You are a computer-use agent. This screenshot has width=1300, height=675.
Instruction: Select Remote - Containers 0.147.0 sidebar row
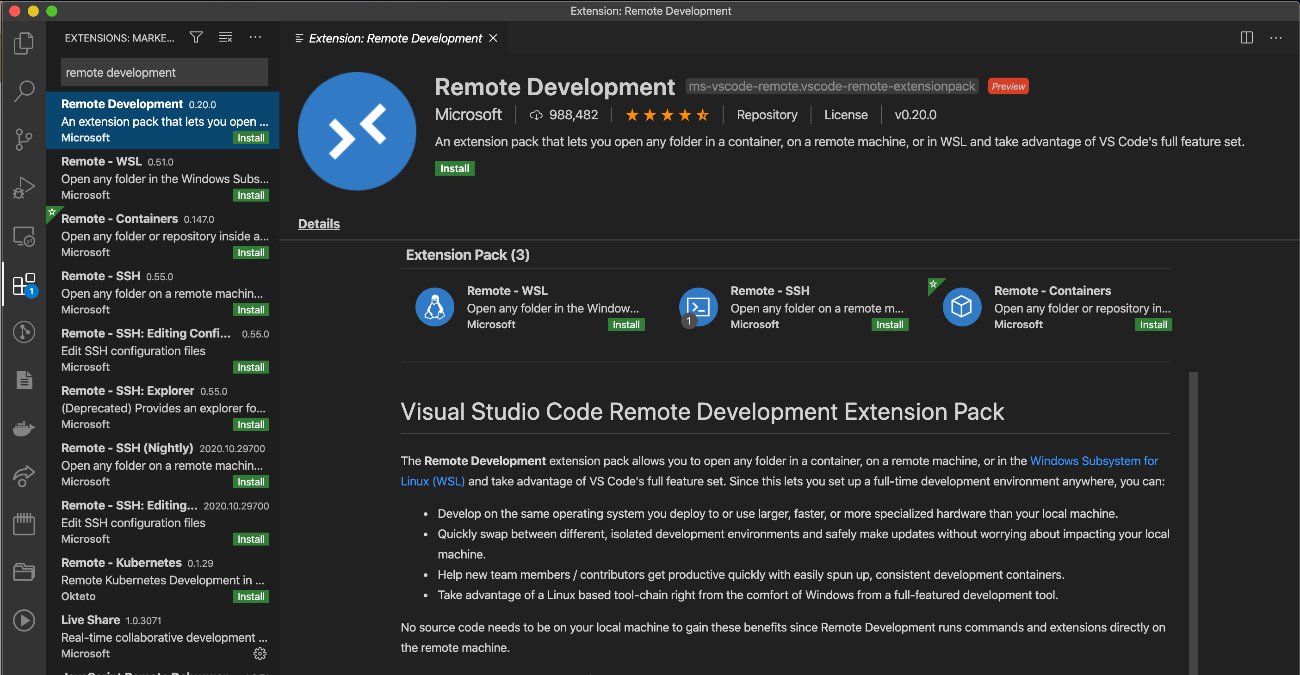163,235
